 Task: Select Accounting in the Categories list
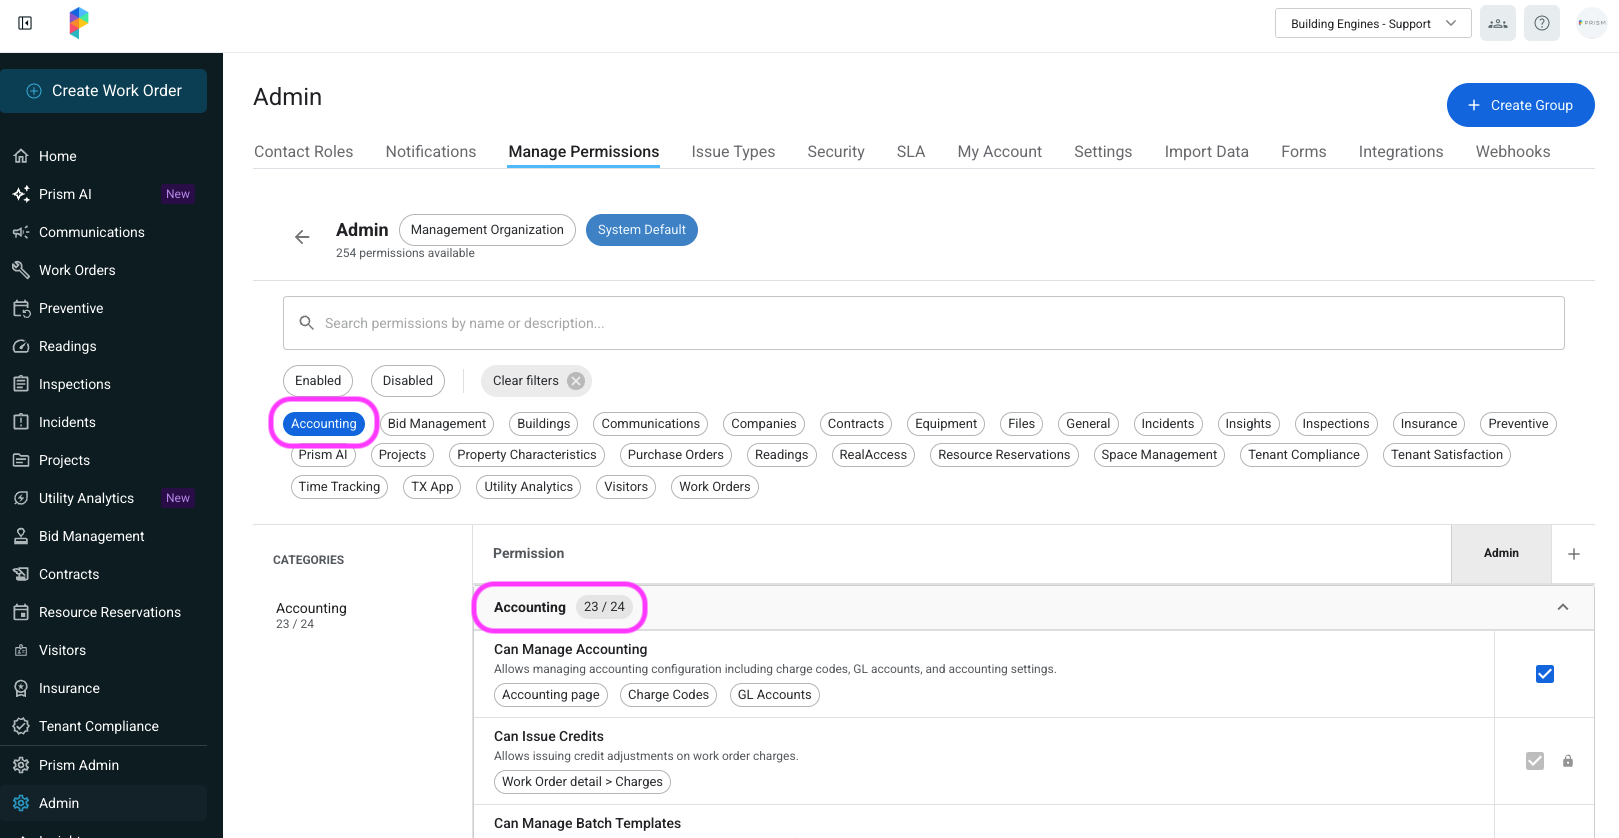pos(311,608)
